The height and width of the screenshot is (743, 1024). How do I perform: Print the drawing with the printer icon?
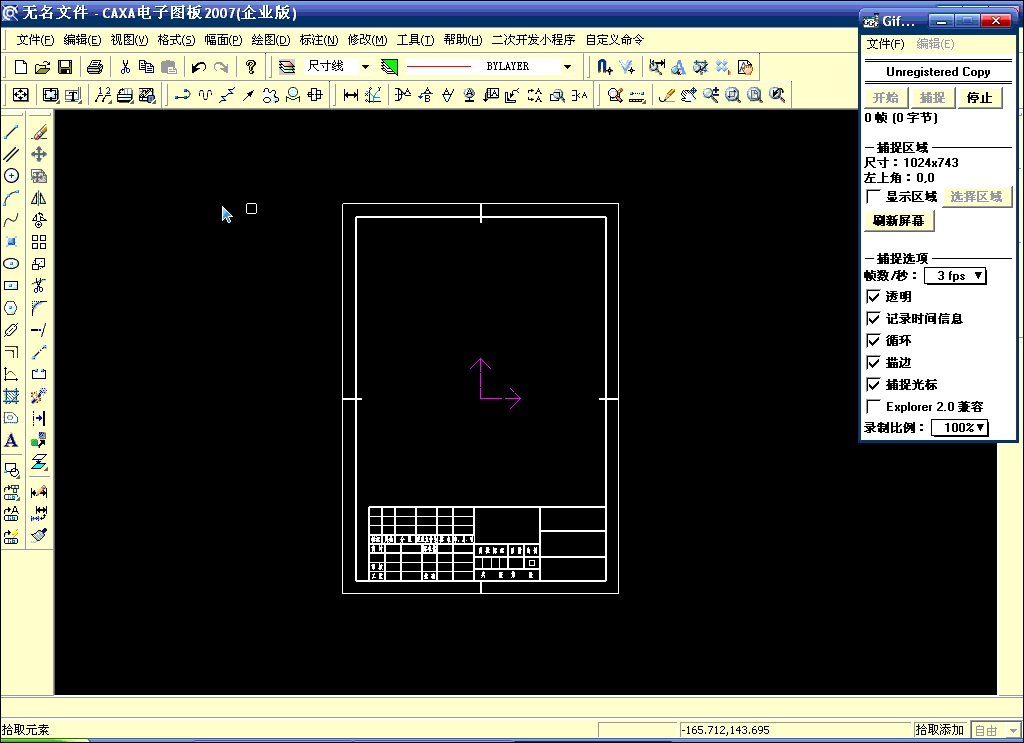point(95,67)
